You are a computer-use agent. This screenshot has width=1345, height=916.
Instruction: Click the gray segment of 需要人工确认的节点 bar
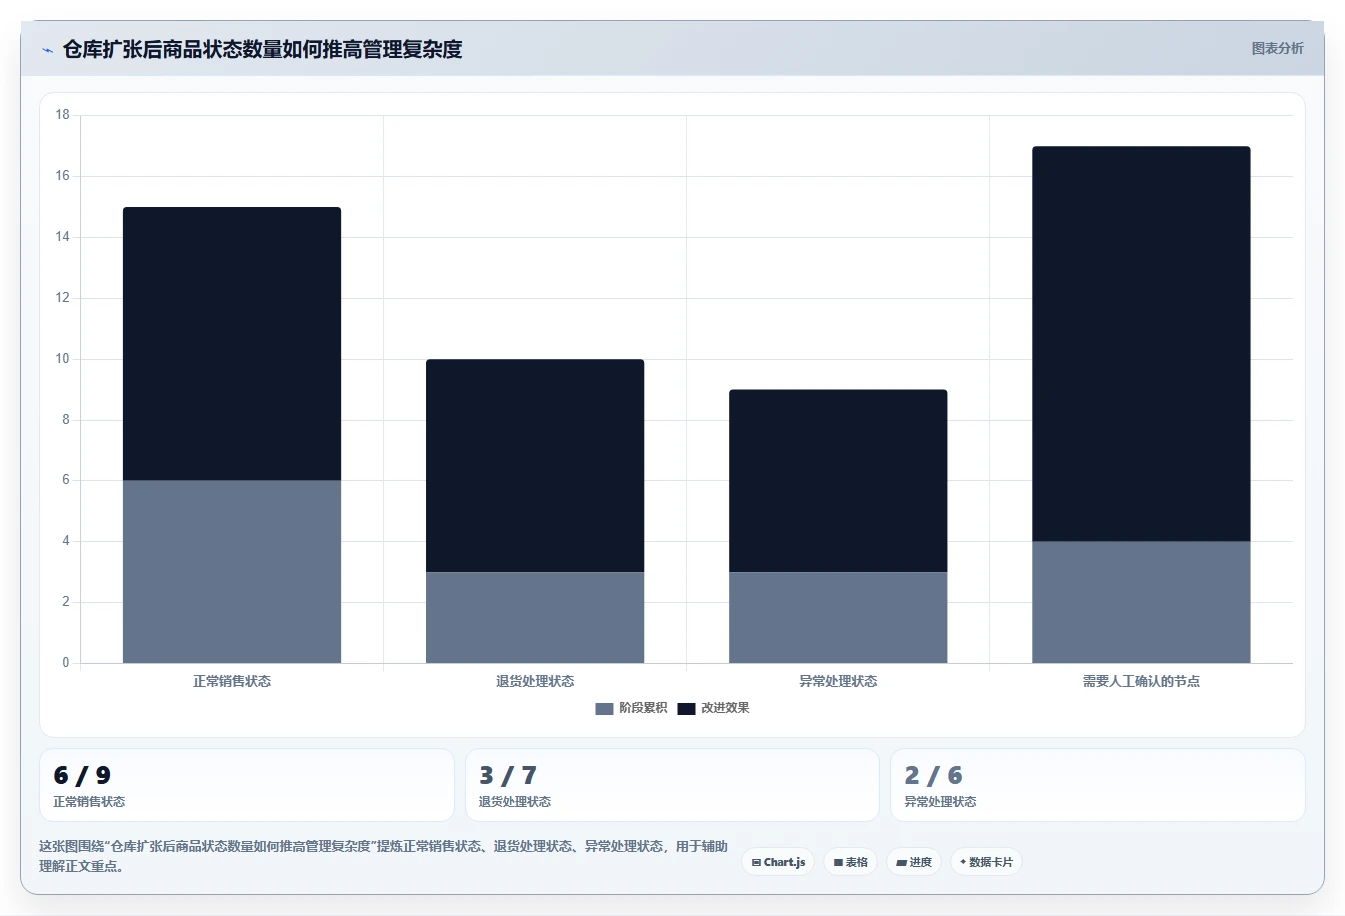[1141, 602]
